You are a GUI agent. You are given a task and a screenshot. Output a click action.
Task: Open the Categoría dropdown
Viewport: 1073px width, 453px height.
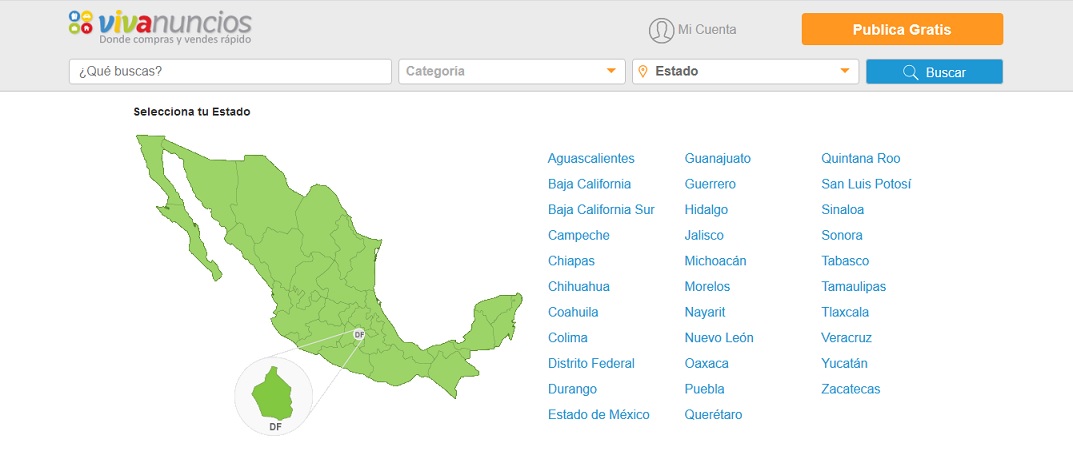coord(512,71)
